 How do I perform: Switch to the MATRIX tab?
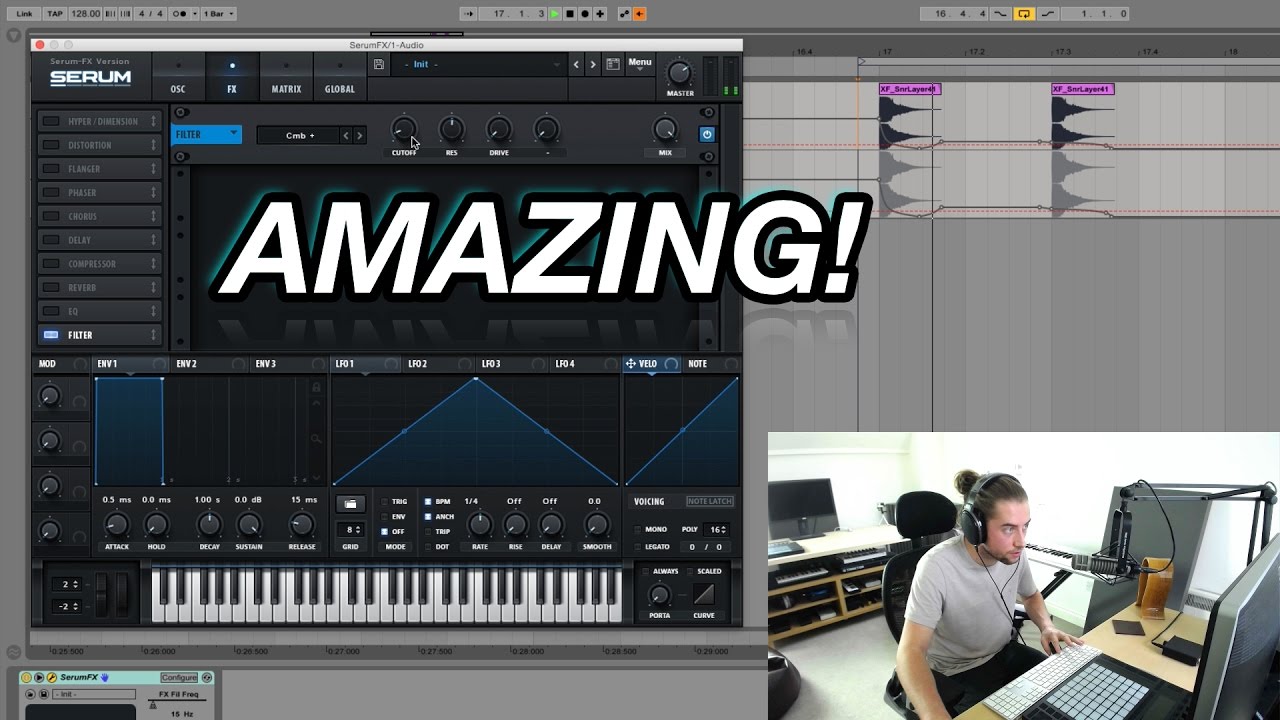coord(286,78)
